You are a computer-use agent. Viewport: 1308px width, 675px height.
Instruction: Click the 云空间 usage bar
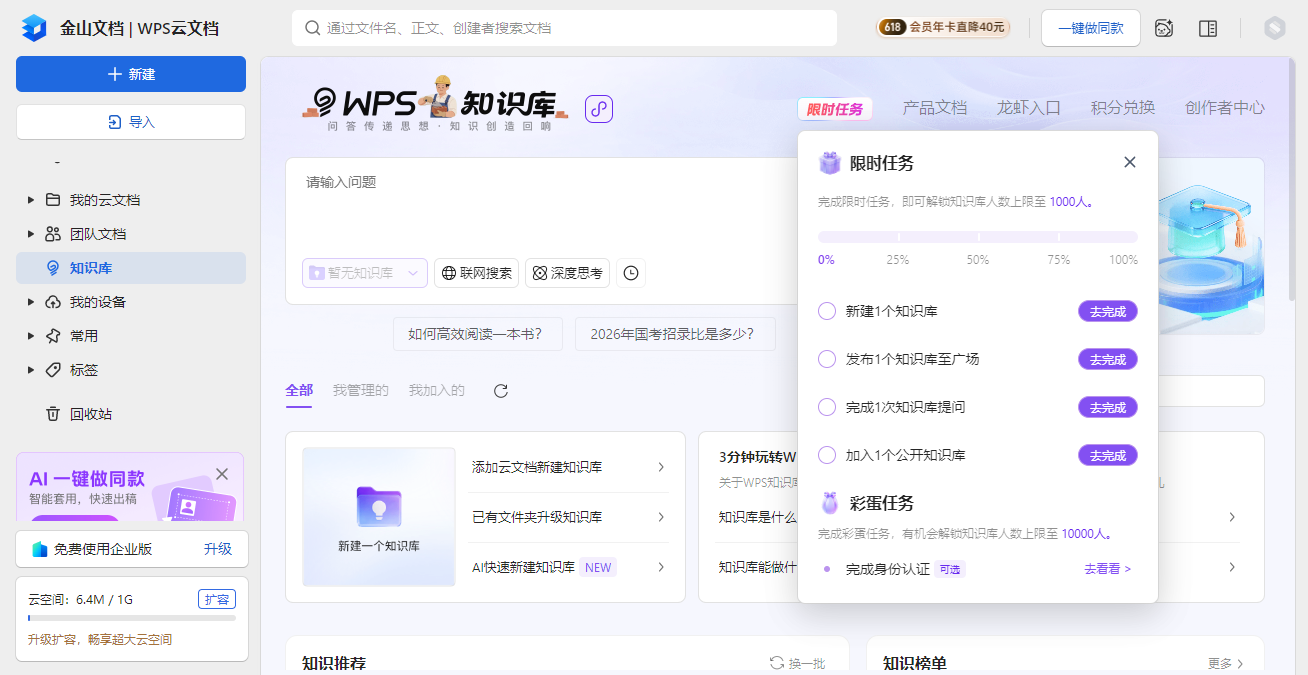[x=132, y=618]
